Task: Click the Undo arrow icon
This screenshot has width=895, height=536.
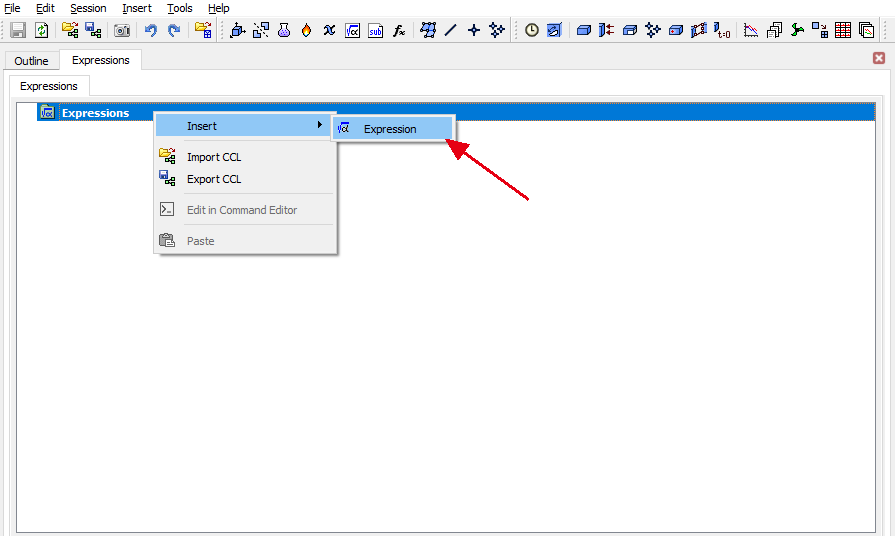Action: [151, 31]
